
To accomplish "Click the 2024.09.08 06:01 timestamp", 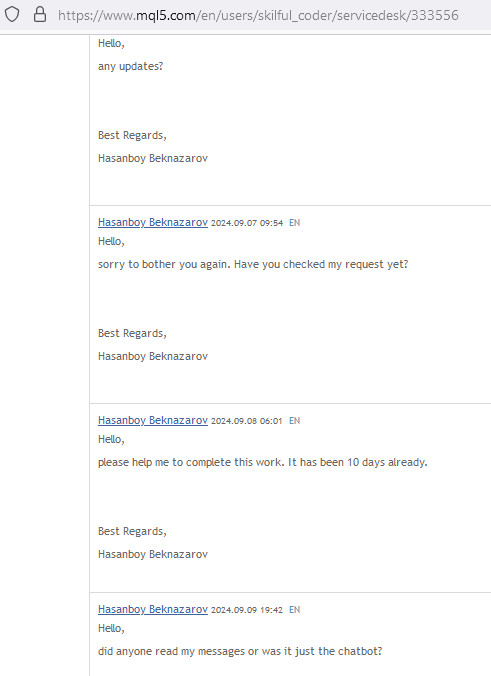I will pos(247,421).
